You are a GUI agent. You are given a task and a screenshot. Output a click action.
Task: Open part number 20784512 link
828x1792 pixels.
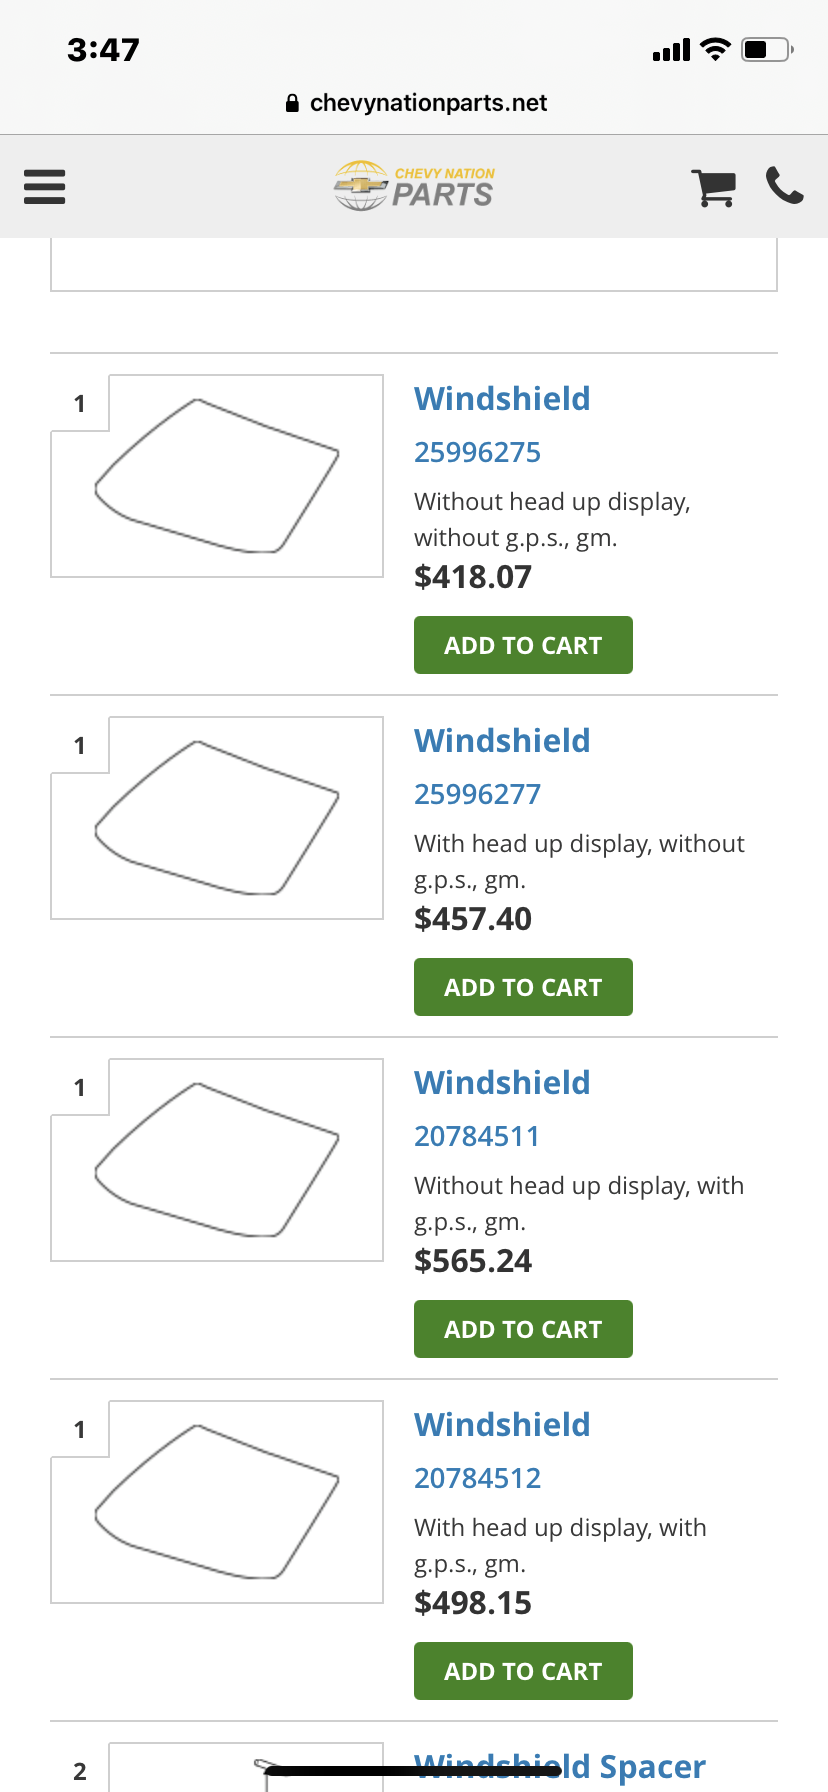pos(477,1478)
